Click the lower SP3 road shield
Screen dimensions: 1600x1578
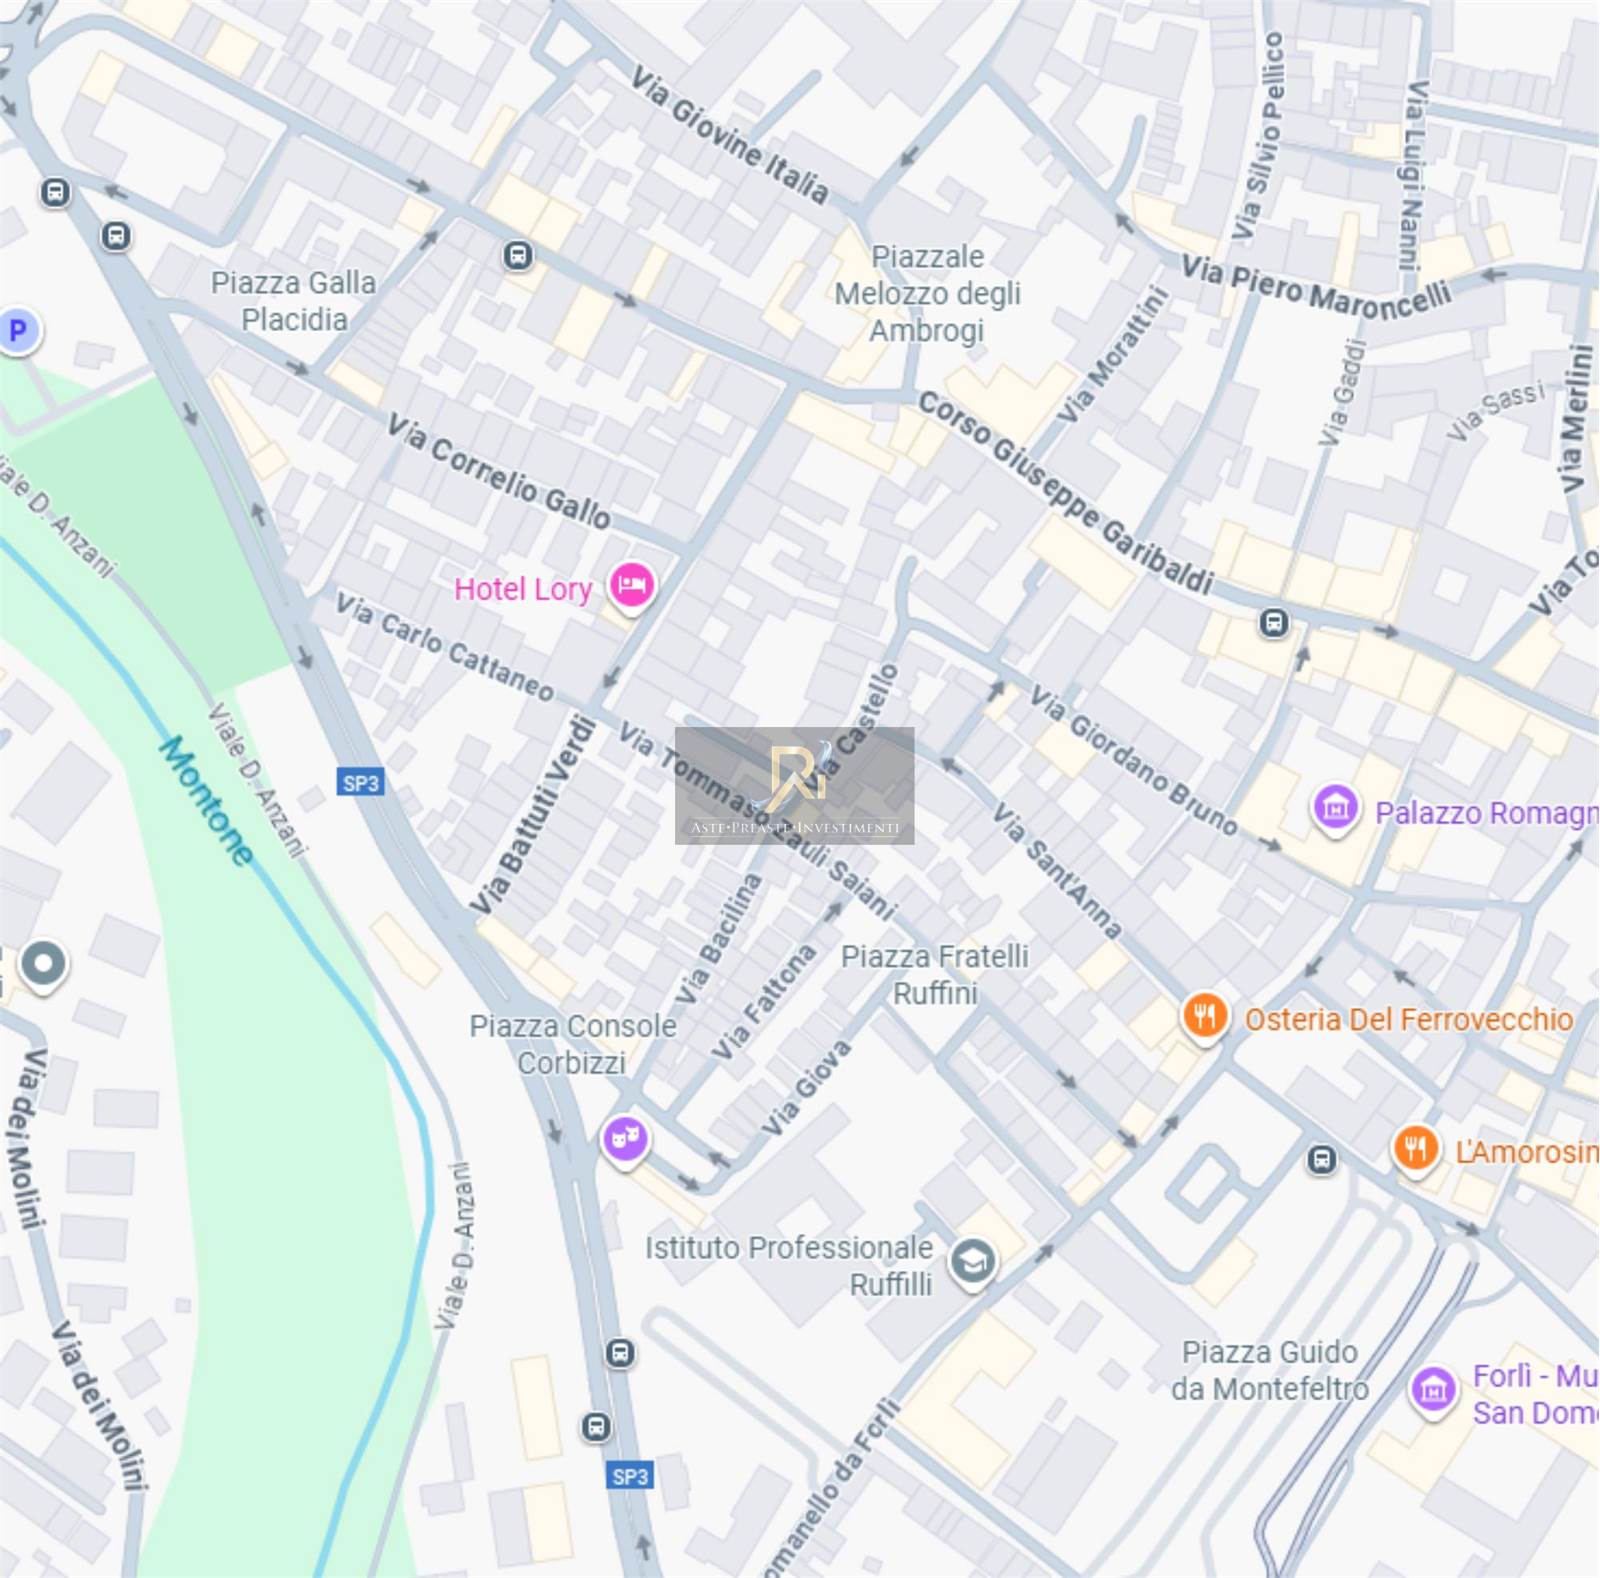coord(630,1476)
